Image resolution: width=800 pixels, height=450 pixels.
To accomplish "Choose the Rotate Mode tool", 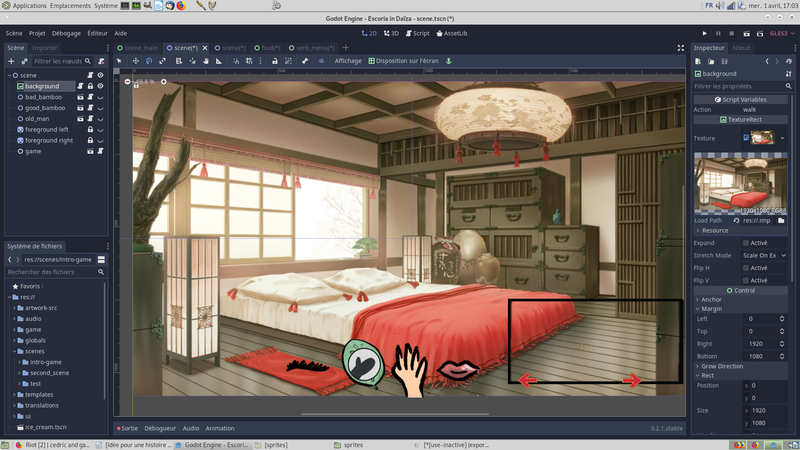I will [149, 61].
